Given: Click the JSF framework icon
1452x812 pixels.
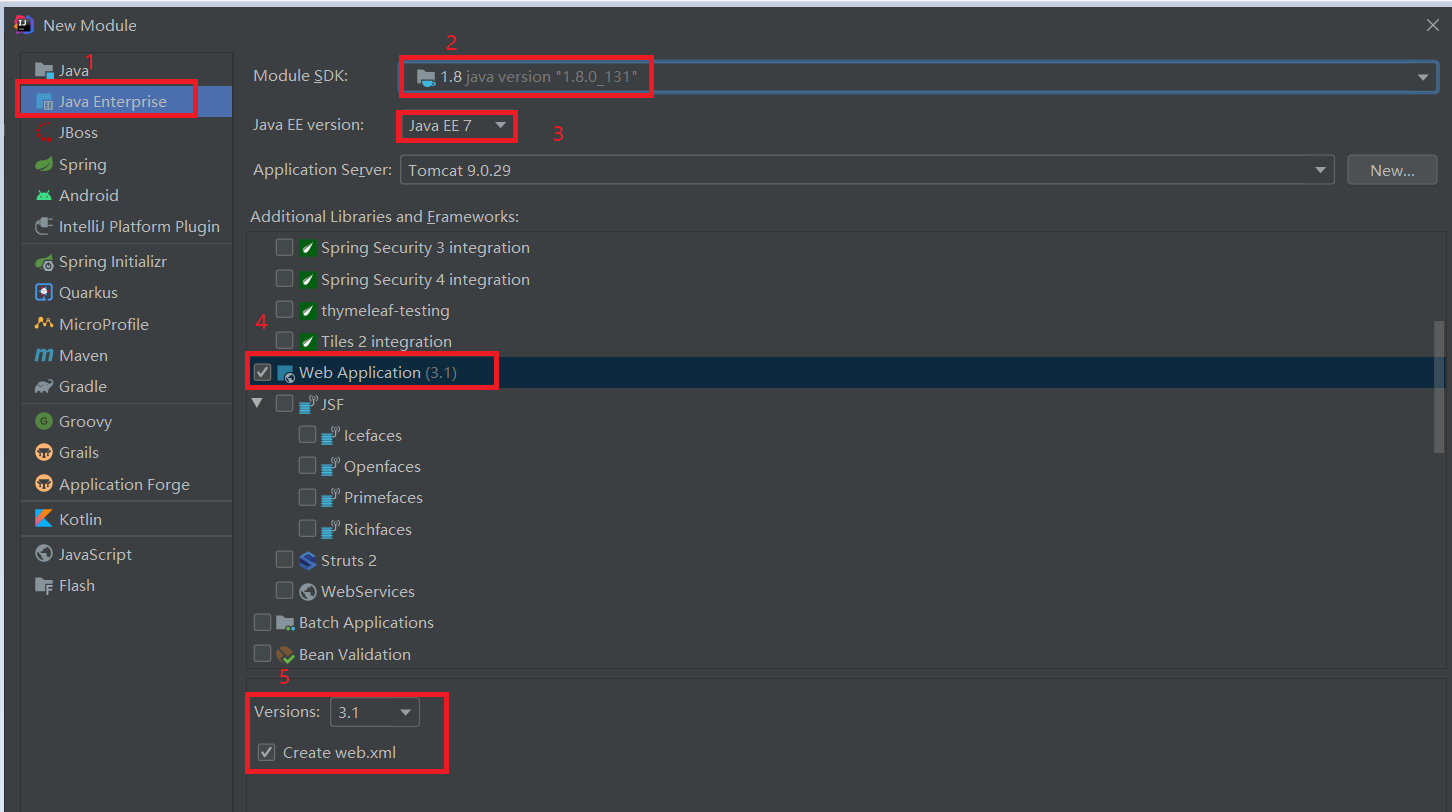Looking at the screenshot, I should click(x=308, y=404).
